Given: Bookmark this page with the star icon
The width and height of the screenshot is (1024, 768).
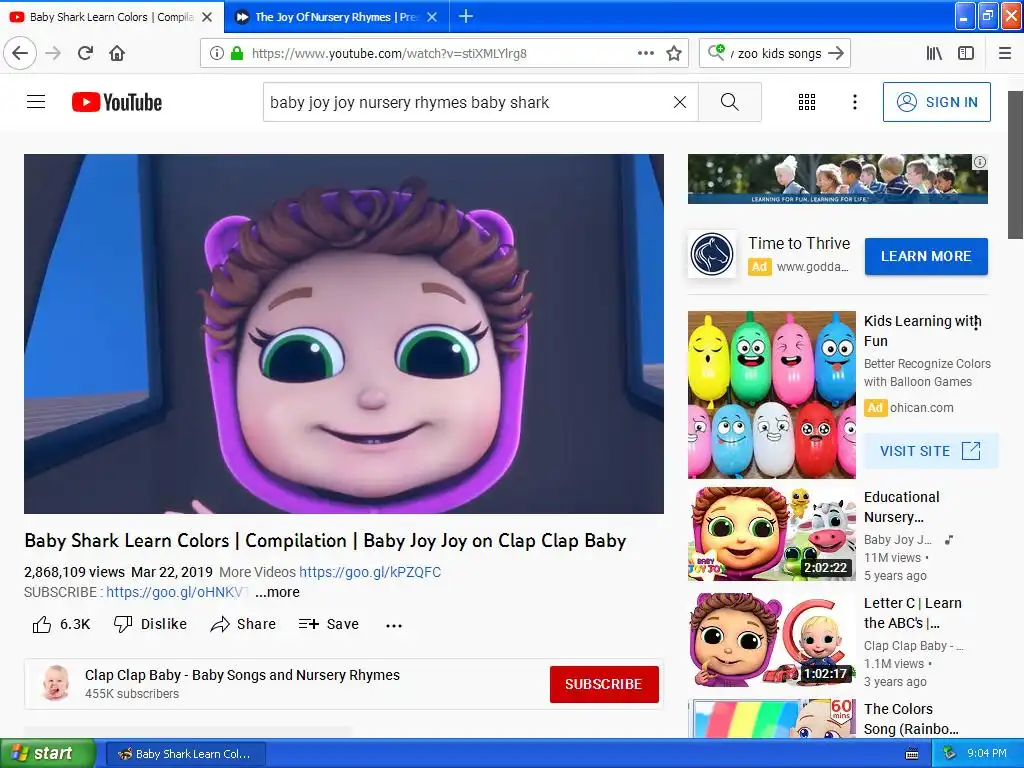Looking at the screenshot, I should [x=674, y=53].
